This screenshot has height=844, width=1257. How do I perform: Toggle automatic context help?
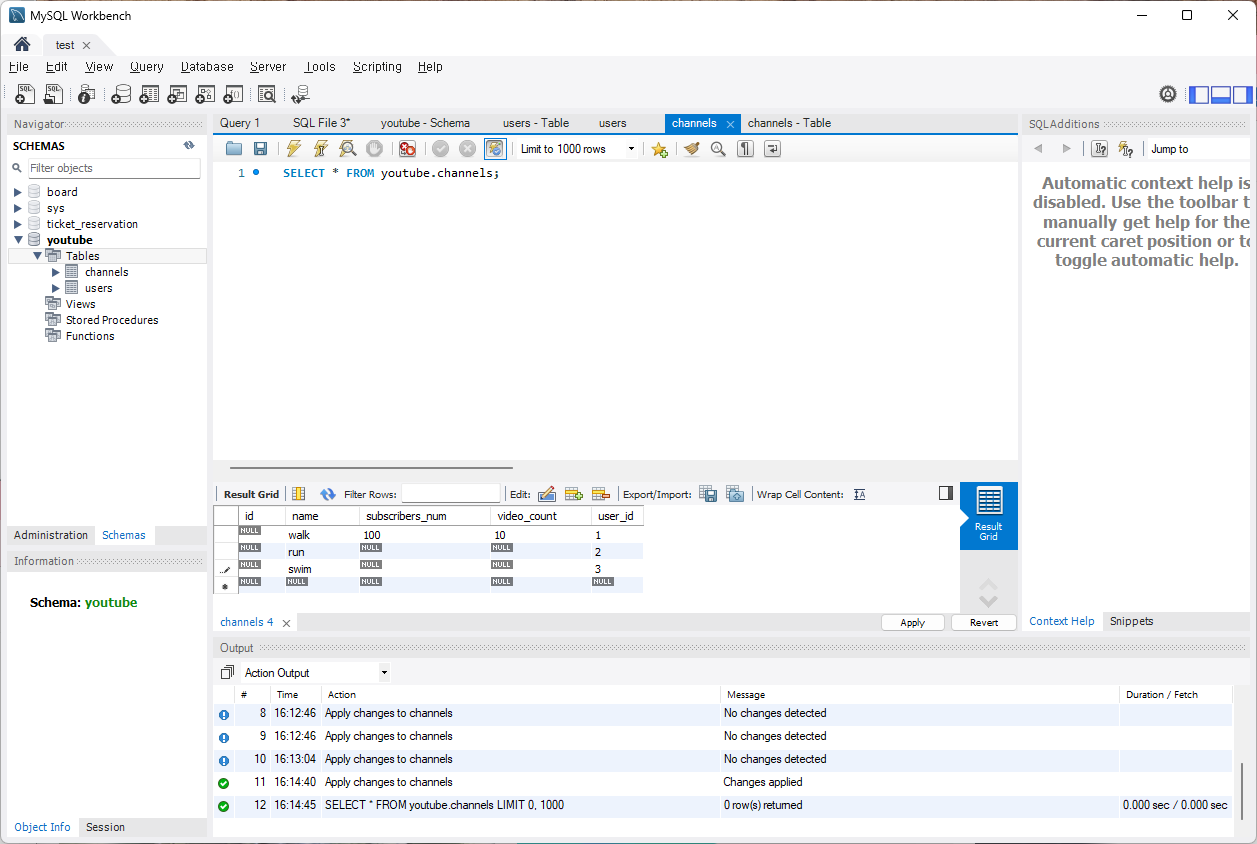coord(1127,149)
